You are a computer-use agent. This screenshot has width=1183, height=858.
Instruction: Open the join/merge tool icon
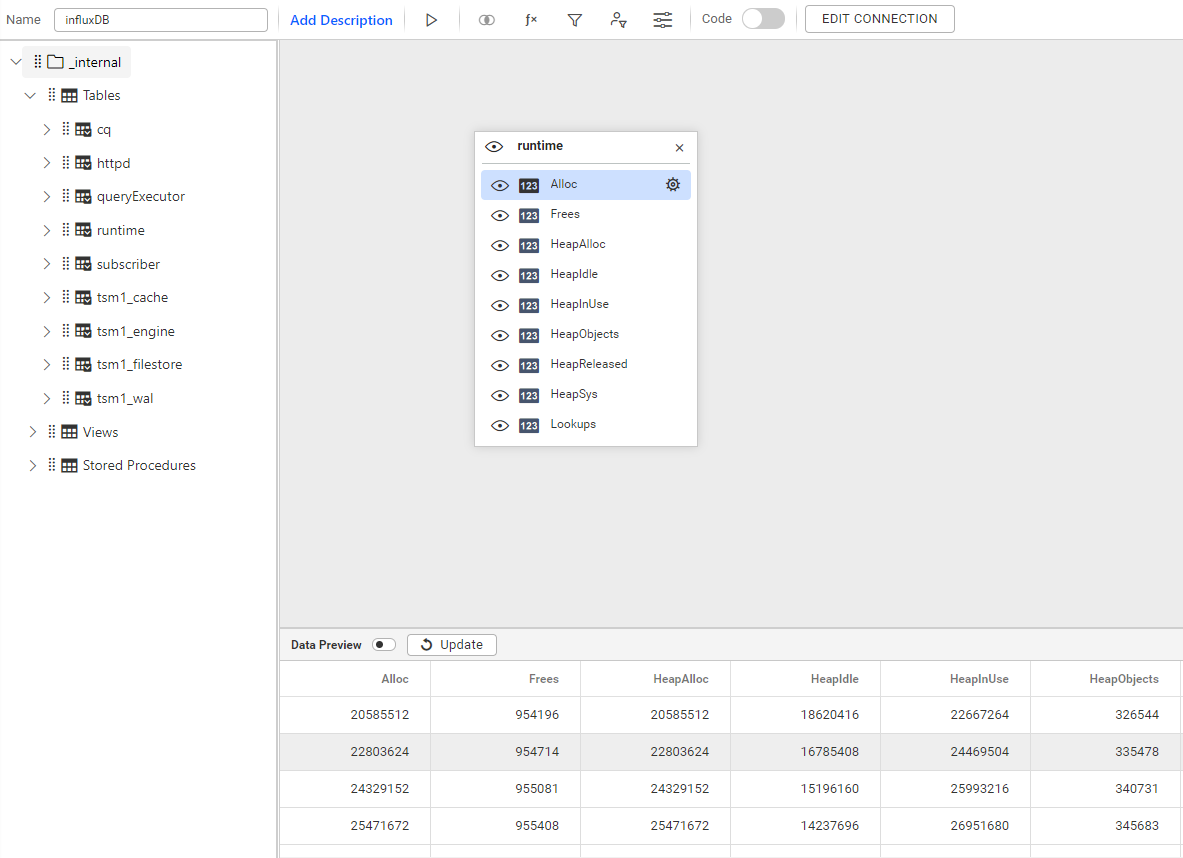pyautogui.click(x=486, y=19)
